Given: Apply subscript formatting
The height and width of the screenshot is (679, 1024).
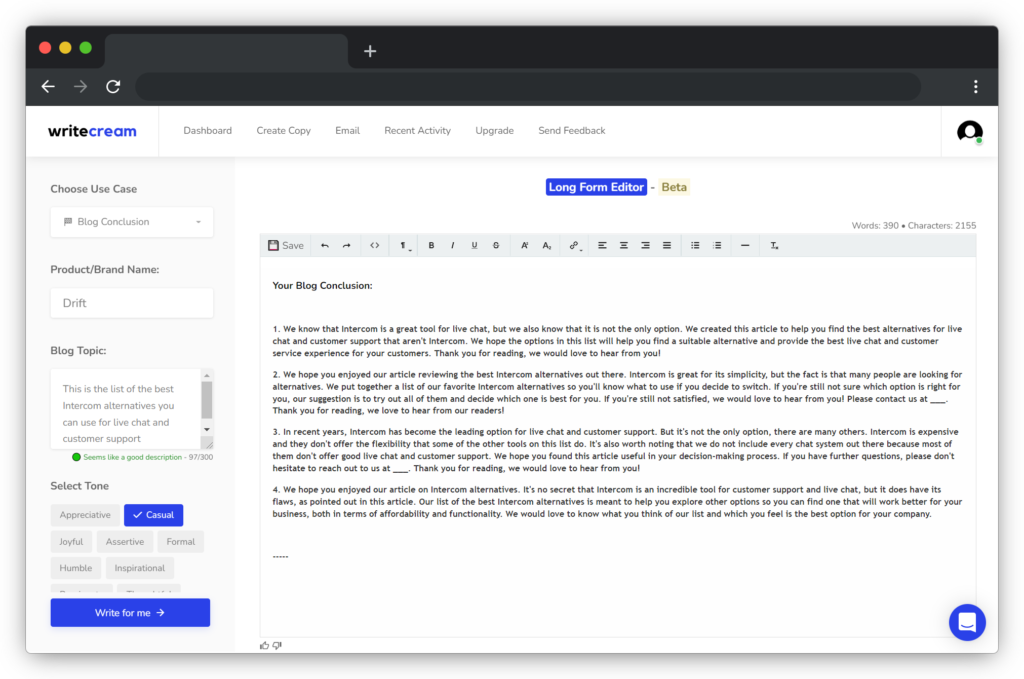Looking at the screenshot, I should point(547,245).
